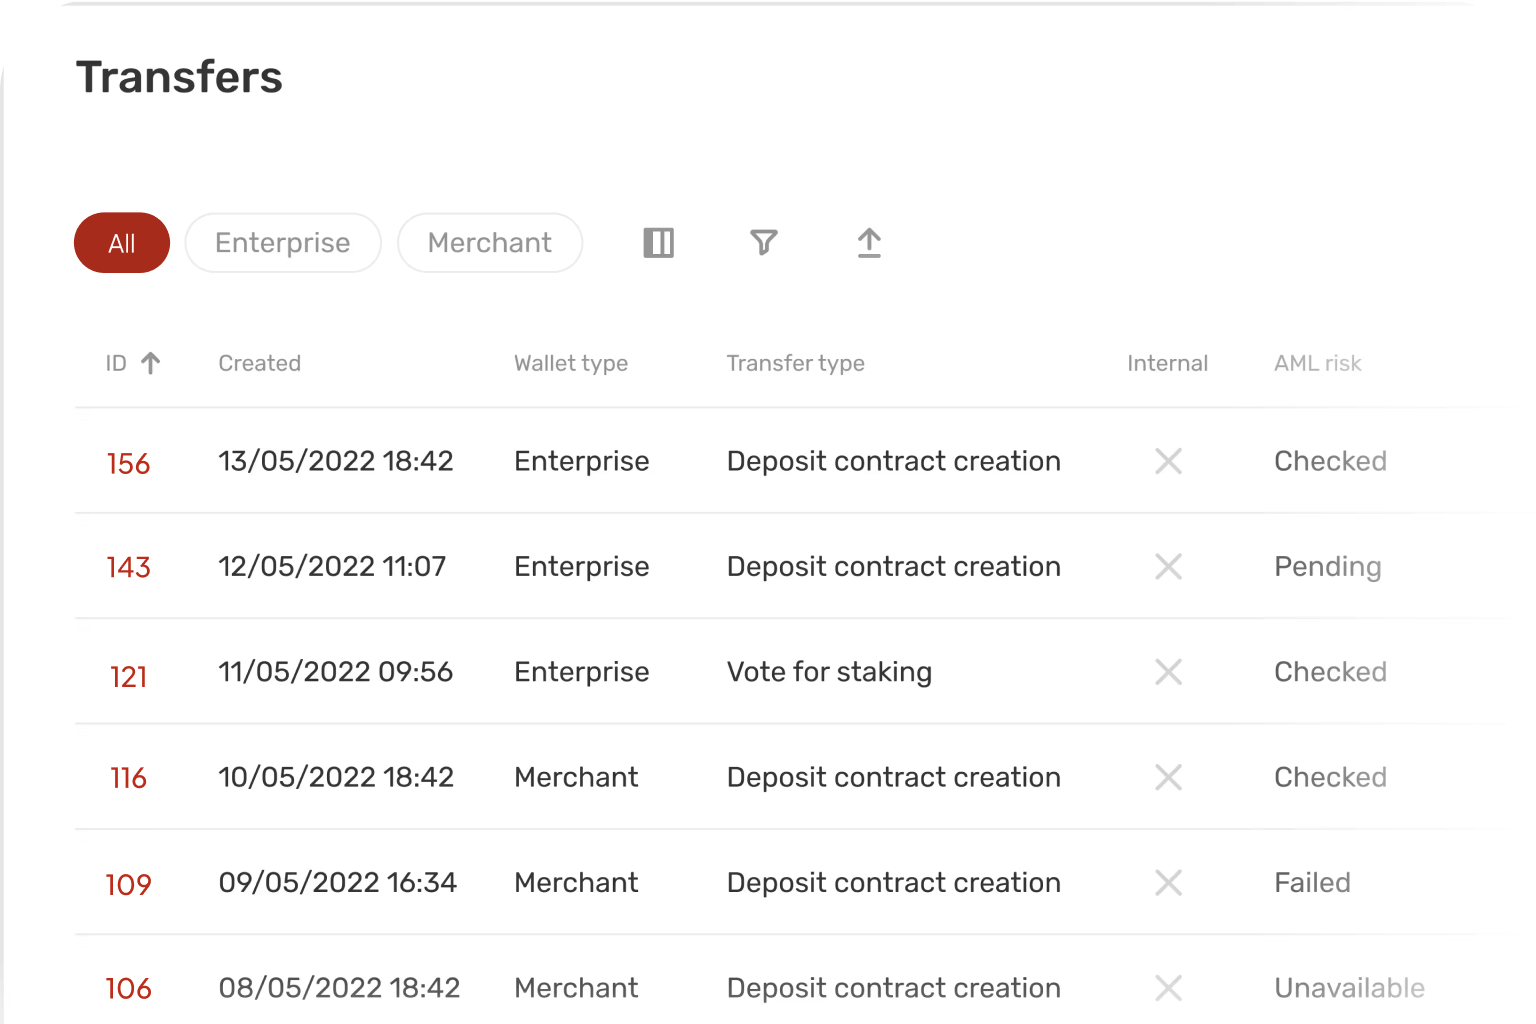Screen dimensions: 1536x1024
Task: Click the AML risk column header
Action: pos(1317,363)
